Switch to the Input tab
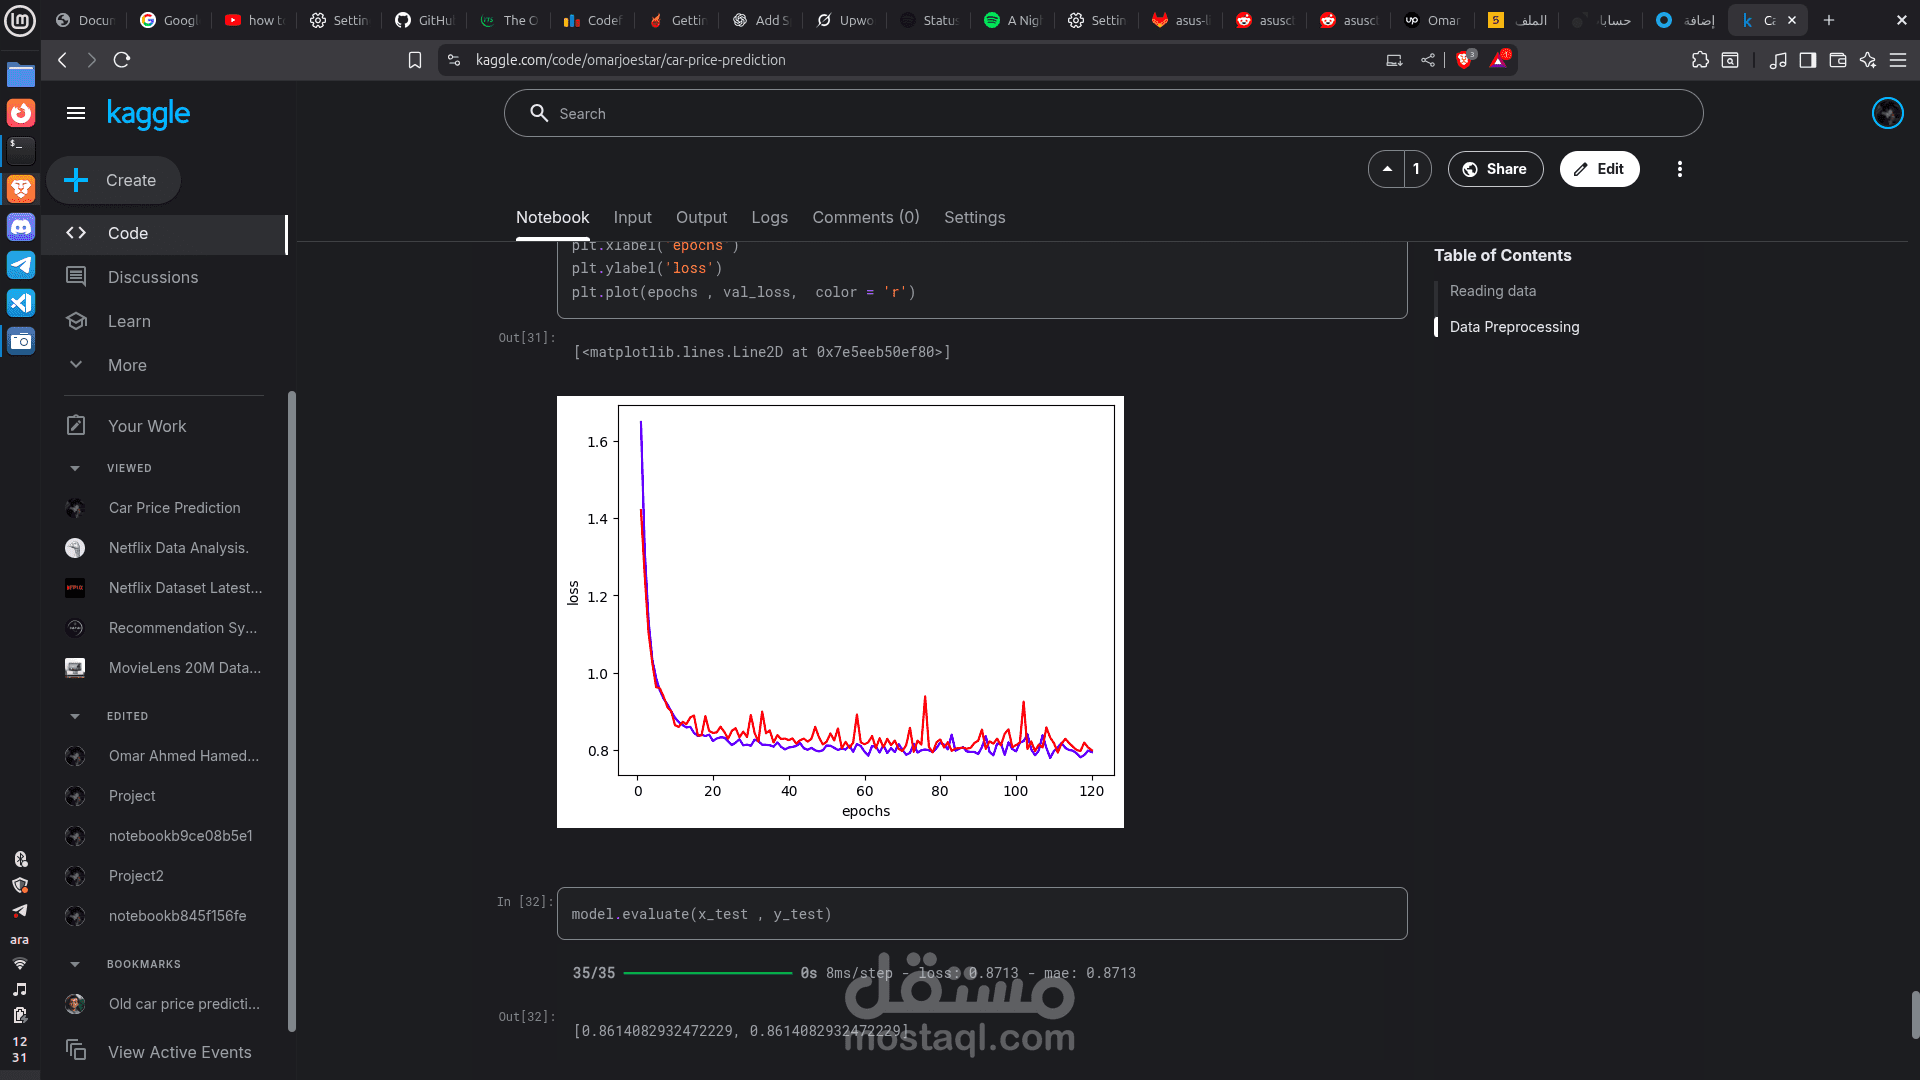 click(632, 217)
